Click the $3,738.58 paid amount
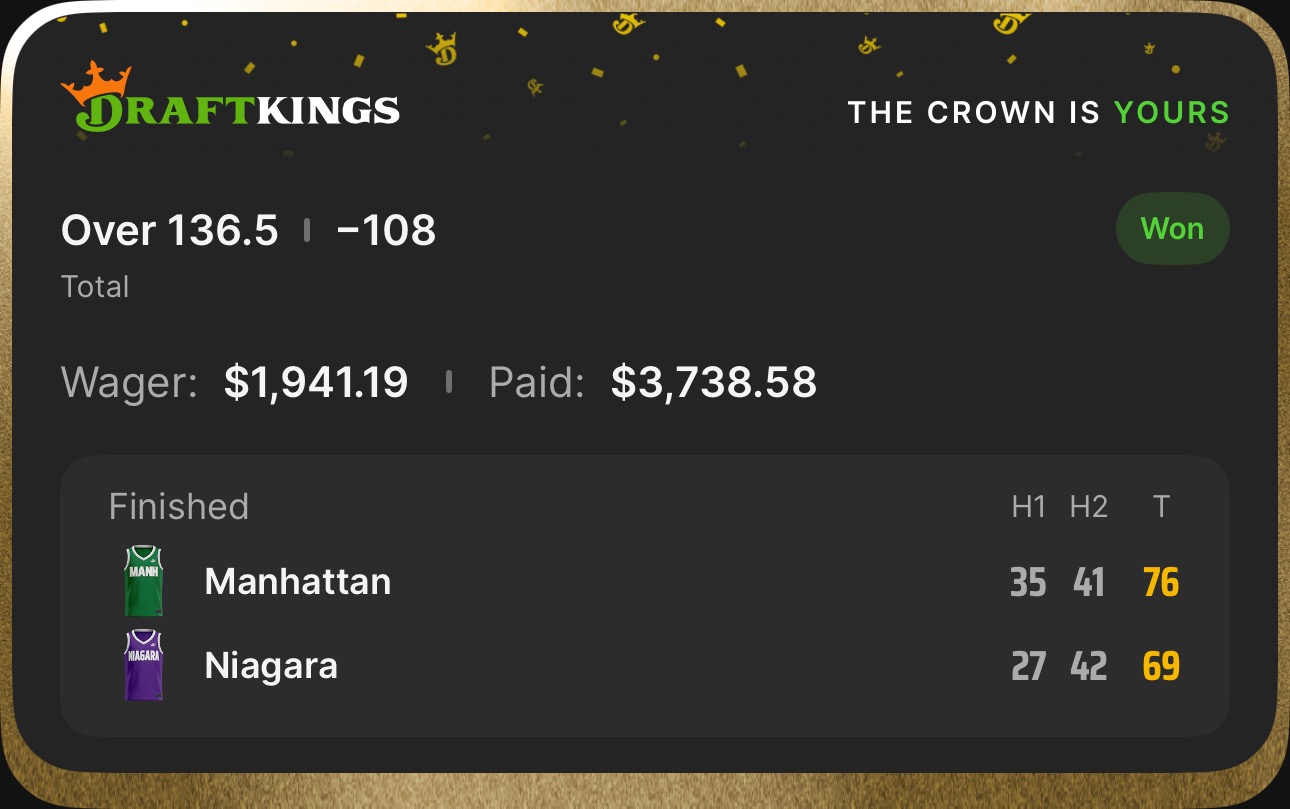The height and width of the screenshot is (809, 1290). click(x=713, y=382)
